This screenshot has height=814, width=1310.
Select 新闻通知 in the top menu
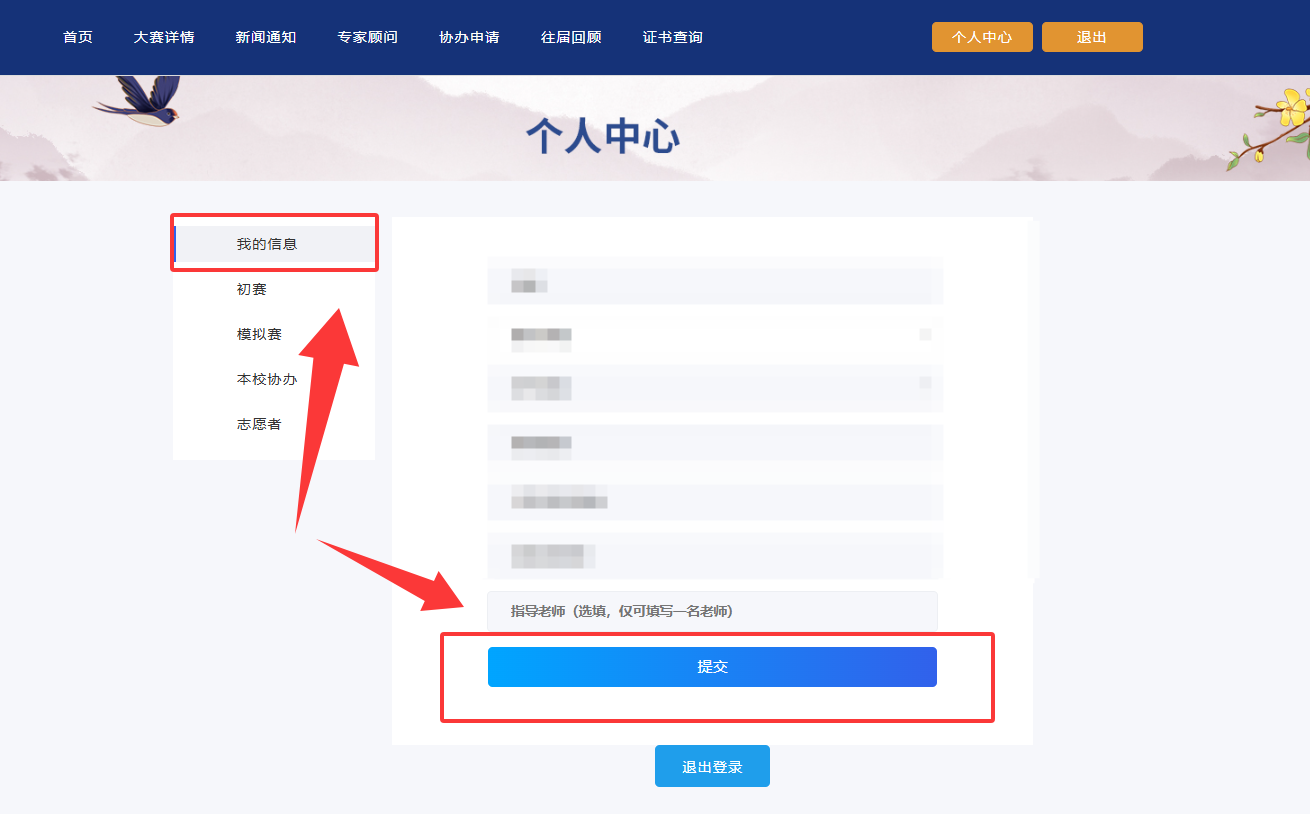tap(266, 37)
